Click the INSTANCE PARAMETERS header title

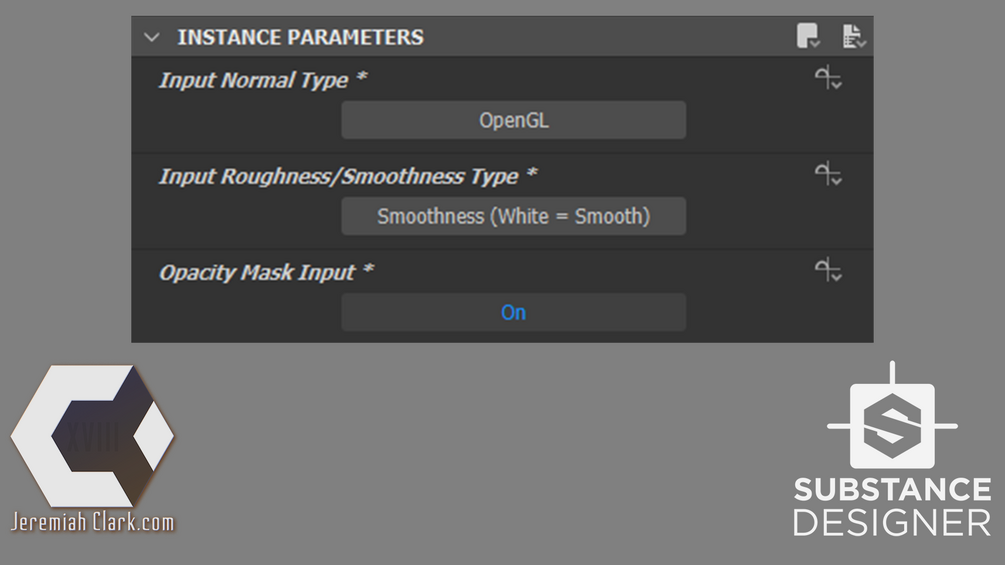click(300, 38)
